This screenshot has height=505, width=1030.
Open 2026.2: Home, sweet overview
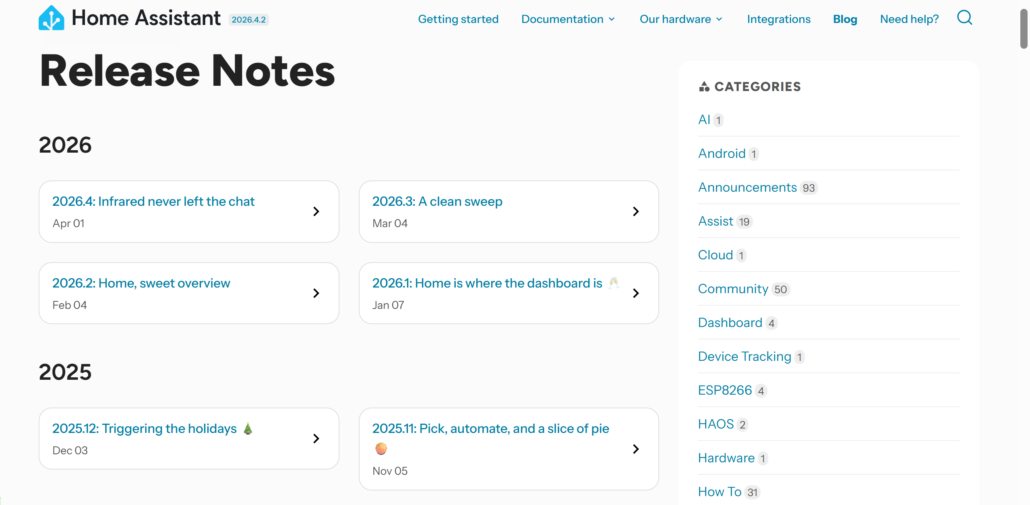point(141,283)
